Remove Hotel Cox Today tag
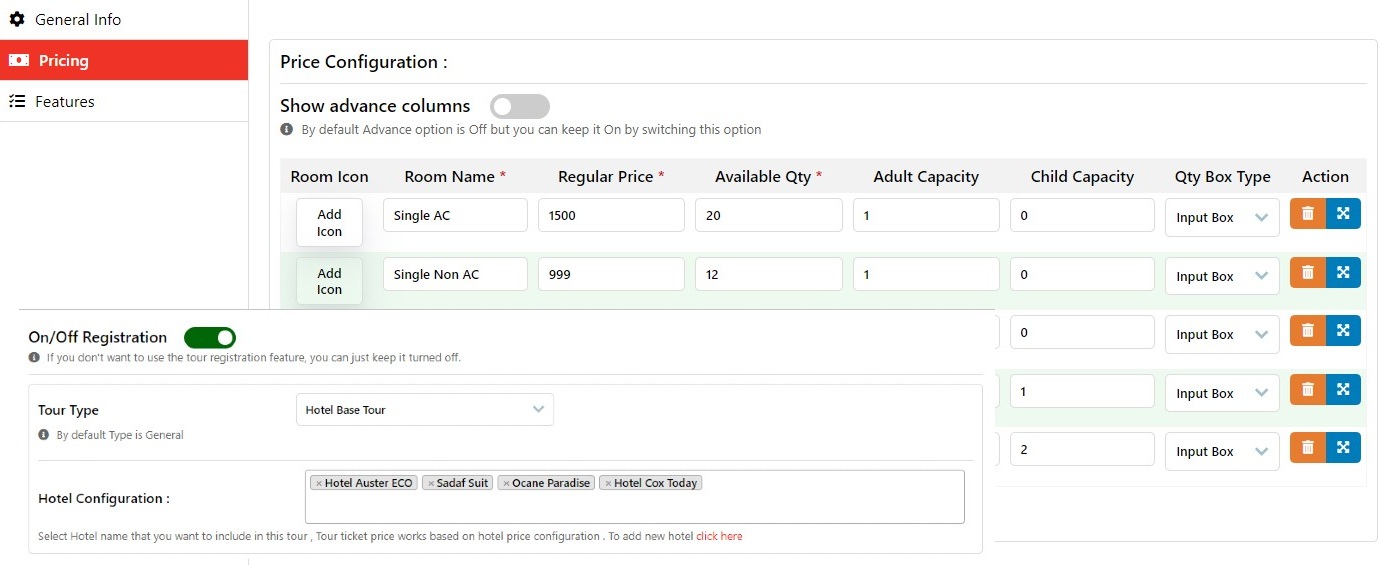 (608, 483)
